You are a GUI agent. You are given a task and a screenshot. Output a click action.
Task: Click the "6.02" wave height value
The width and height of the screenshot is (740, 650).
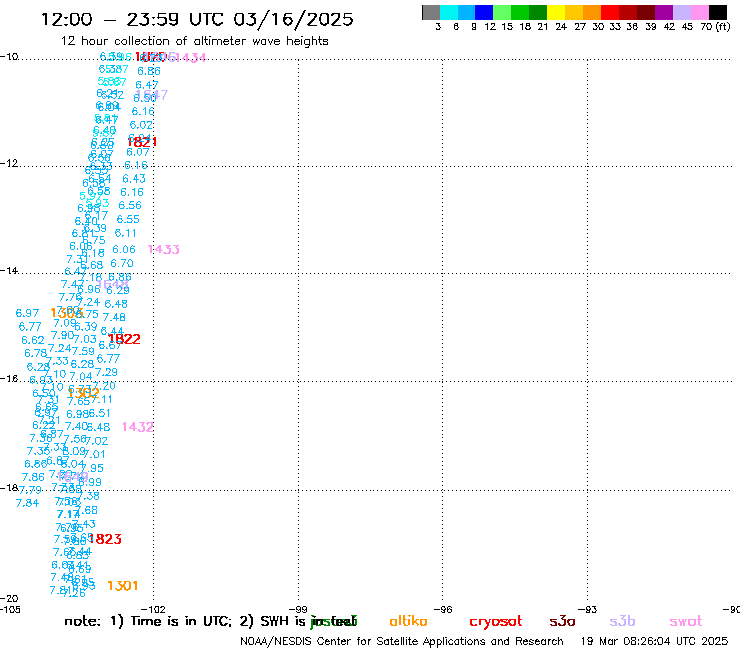[141, 125]
